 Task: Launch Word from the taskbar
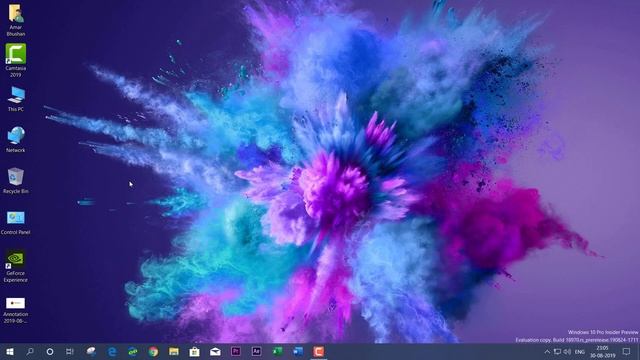point(298,351)
